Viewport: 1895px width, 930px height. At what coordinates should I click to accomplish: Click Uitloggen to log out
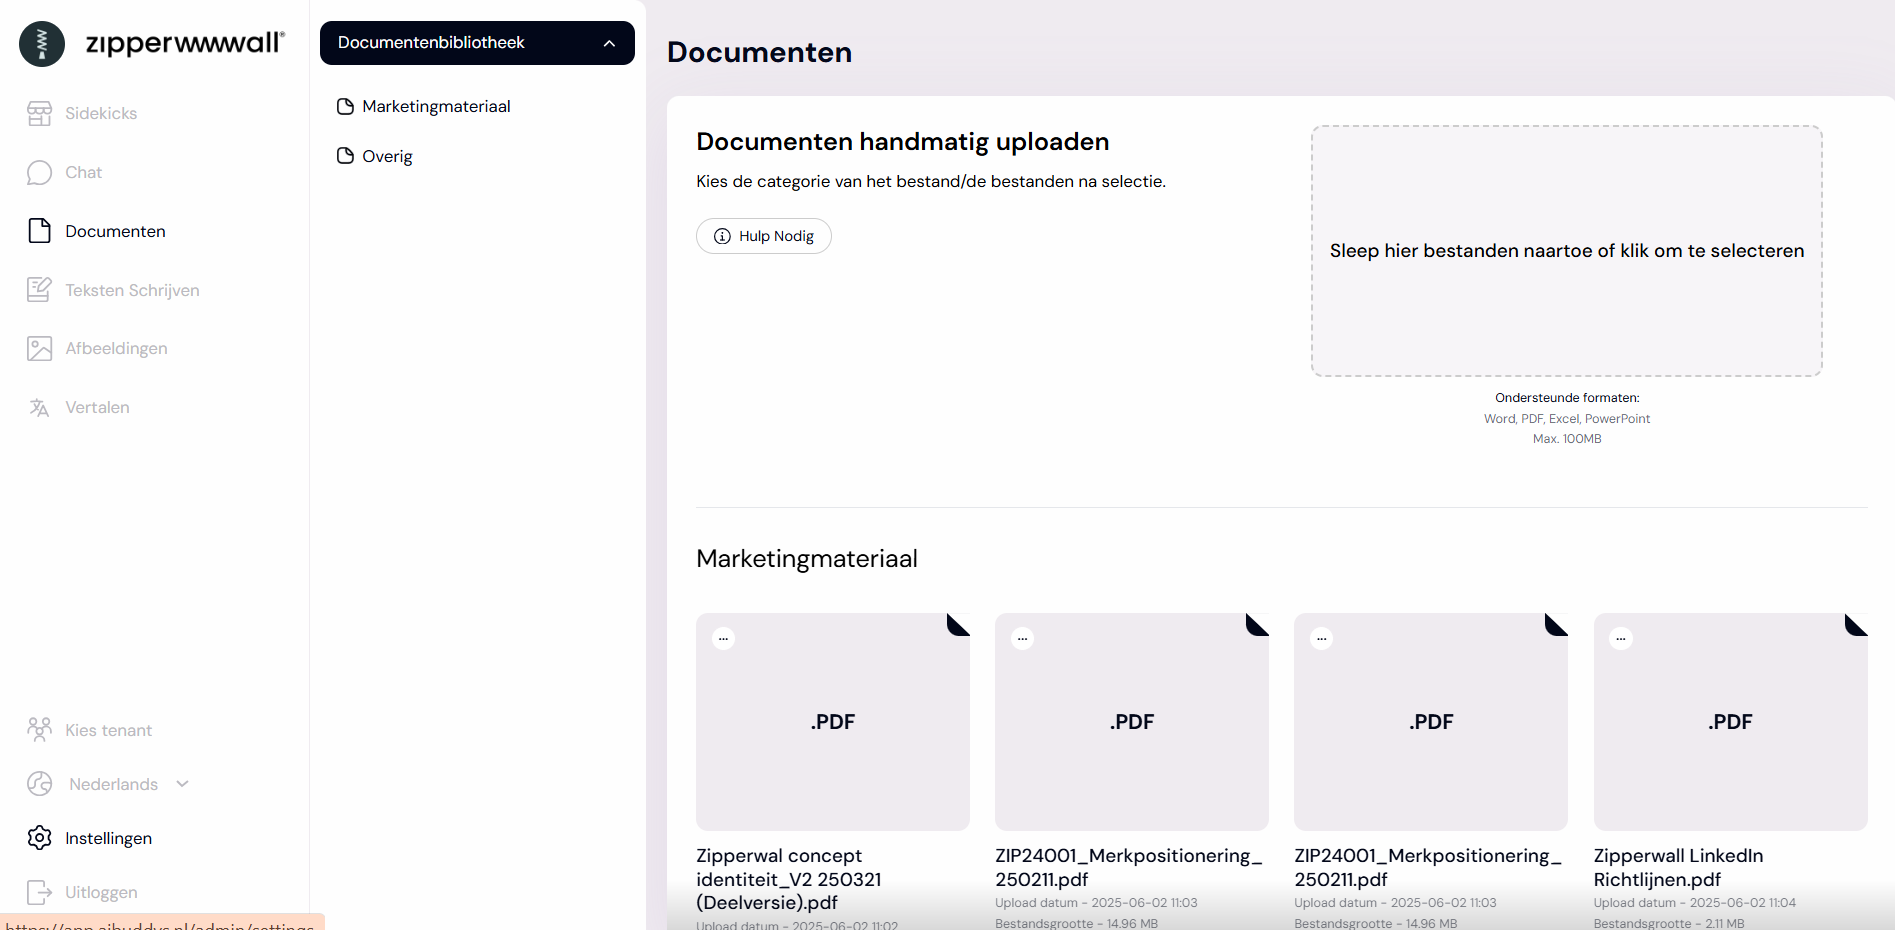point(101,892)
